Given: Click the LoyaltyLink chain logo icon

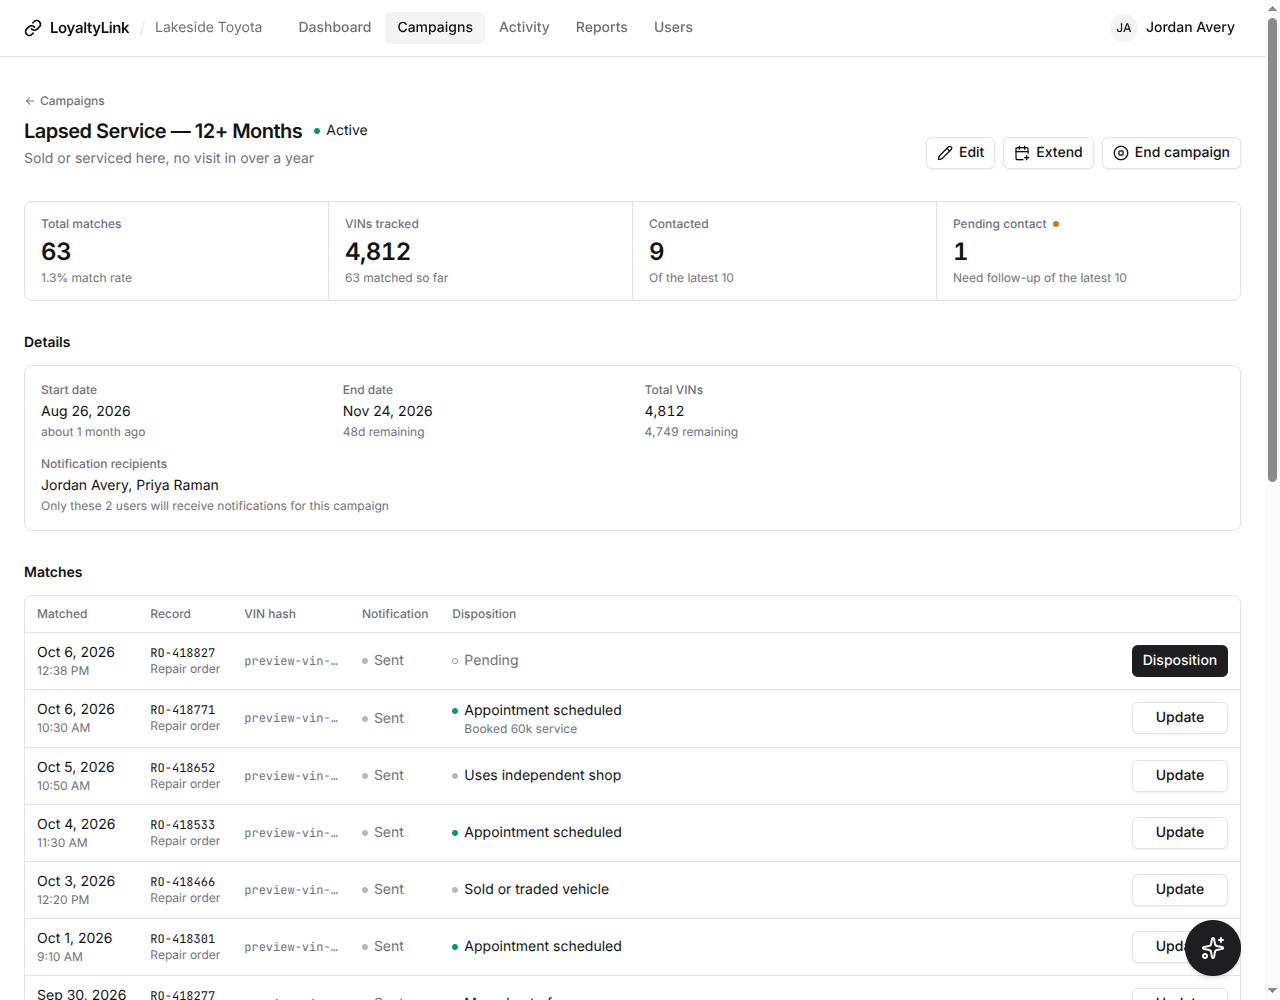Looking at the screenshot, I should (x=33, y=28).
